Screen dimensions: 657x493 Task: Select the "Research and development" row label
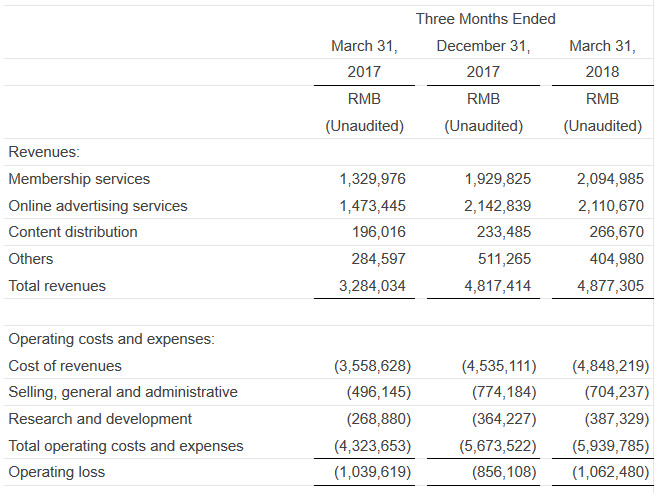coord(100,419)
